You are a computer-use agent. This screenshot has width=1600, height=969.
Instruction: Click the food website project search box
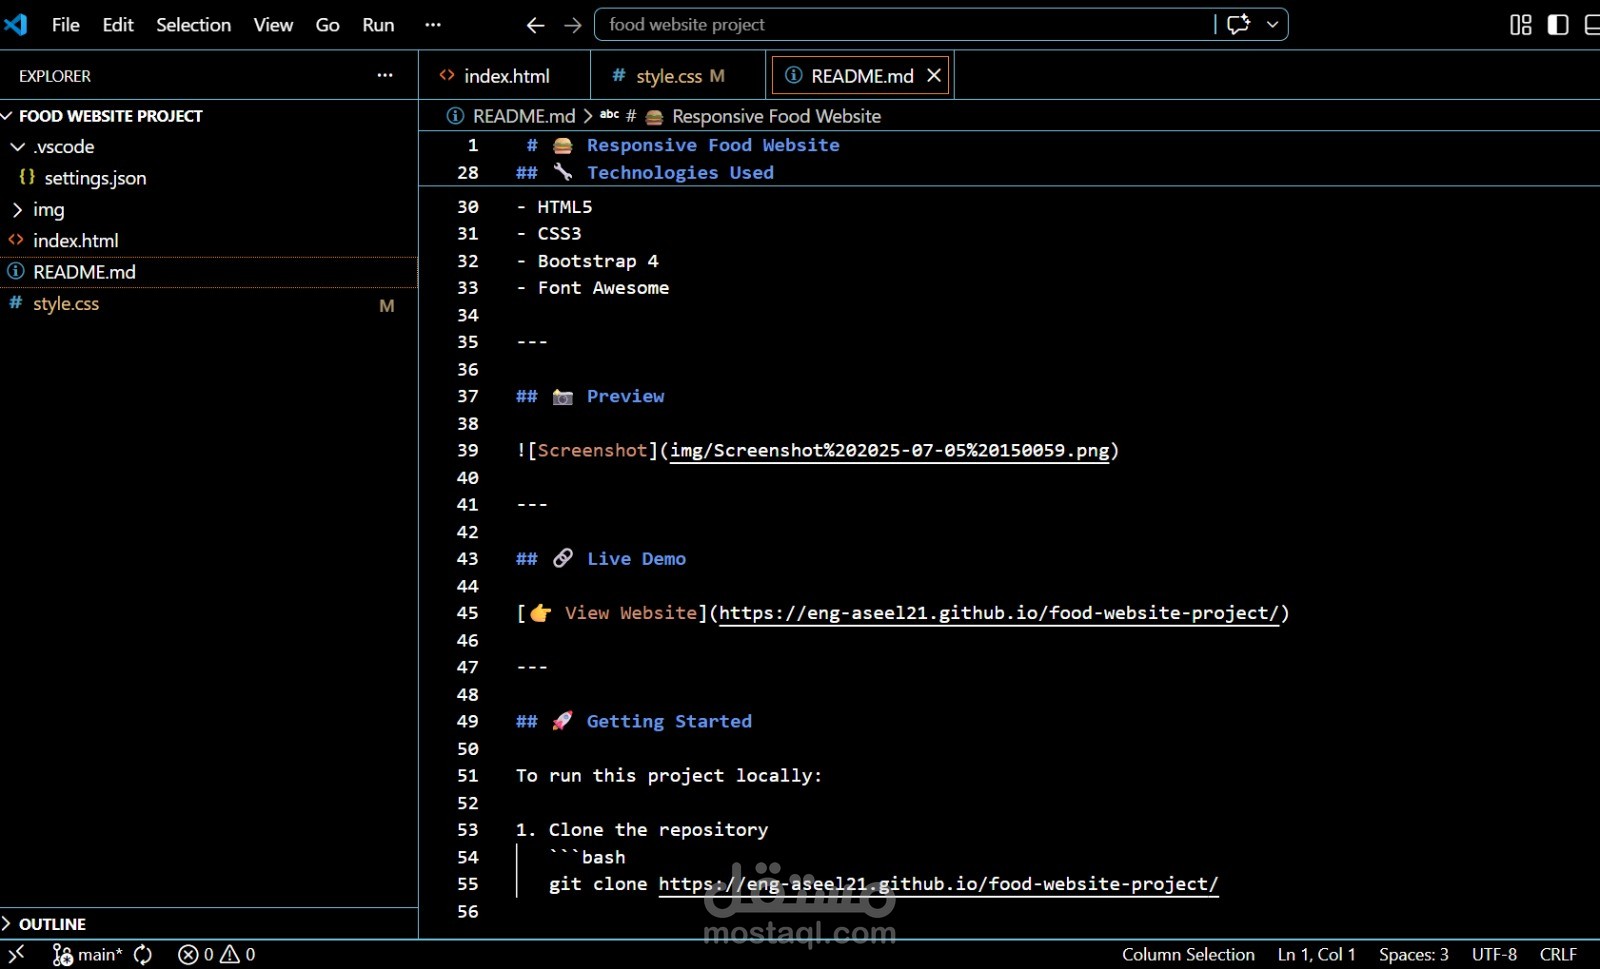pyautogui.click(x=900, y=25)
